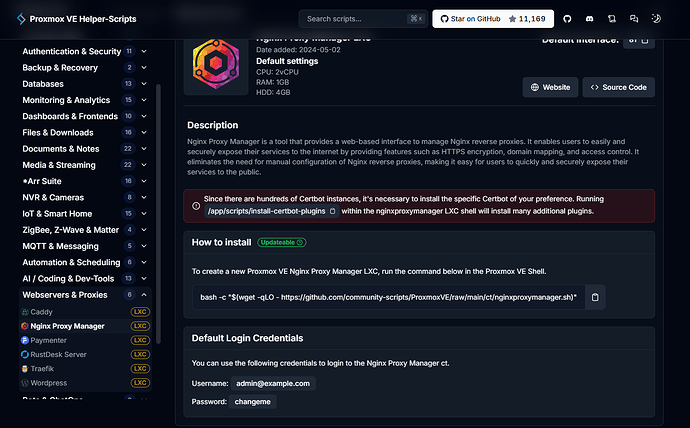Click the bash install command text

pos(388,297)
